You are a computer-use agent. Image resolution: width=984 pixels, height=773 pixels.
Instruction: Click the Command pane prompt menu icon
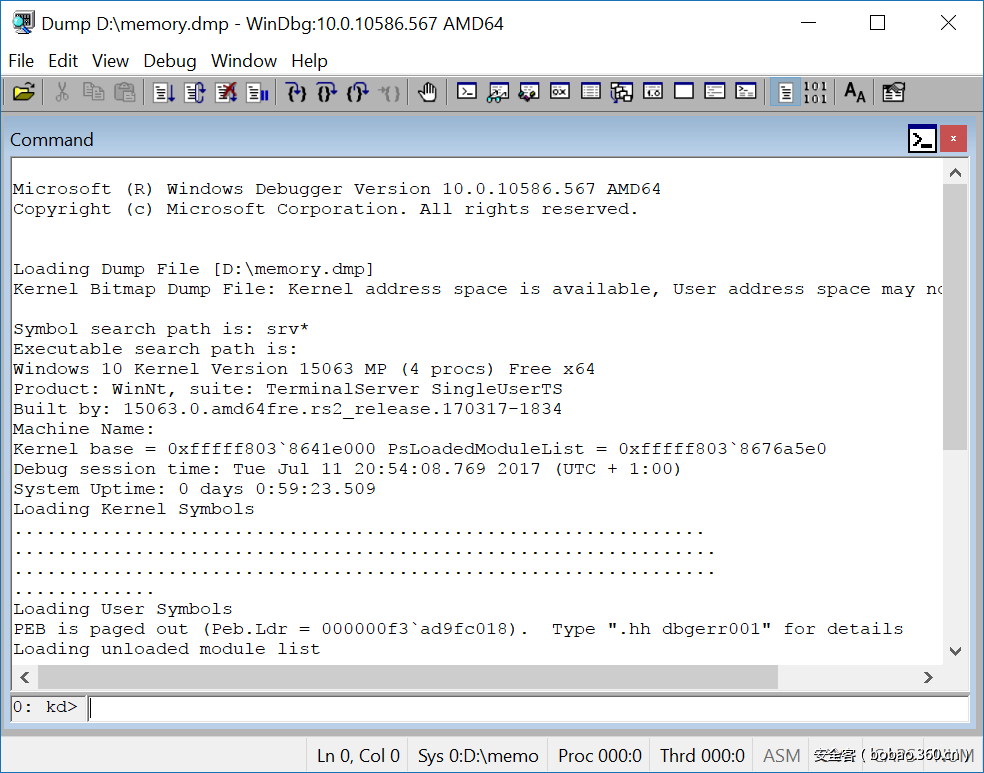coord(922,139)
